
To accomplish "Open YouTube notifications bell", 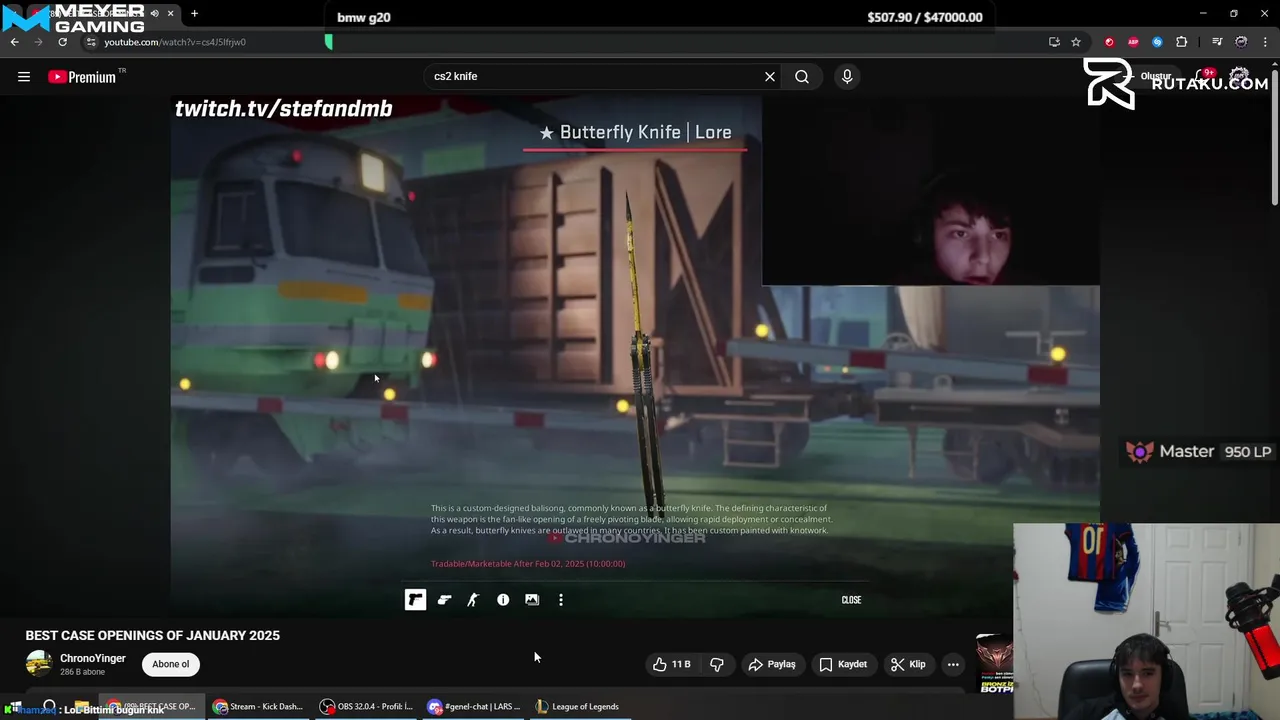I will tap(1203, 77).
